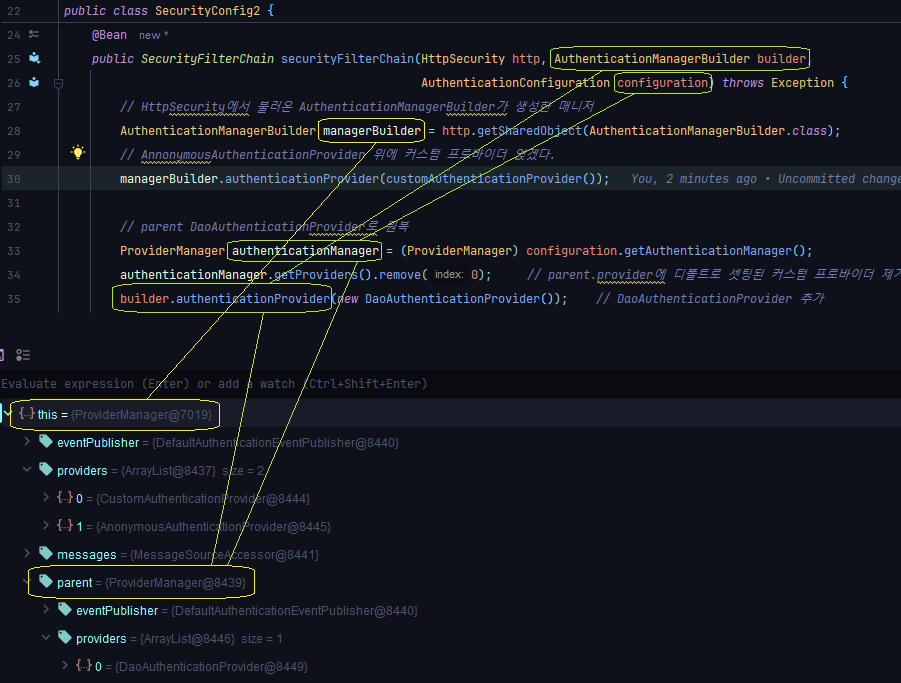Collapse the providers ArrayList@8446 node under parent
Image resolution: width=901 pixels, height=683 pixels.
pos(46,638)
